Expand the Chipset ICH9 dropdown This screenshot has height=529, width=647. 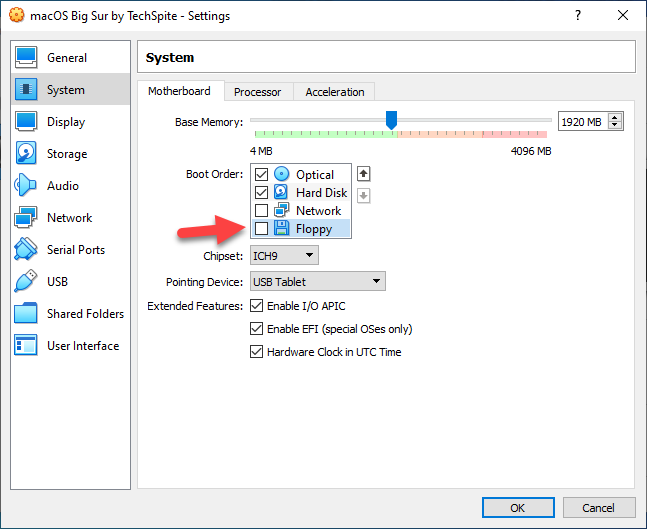(283, 256)
